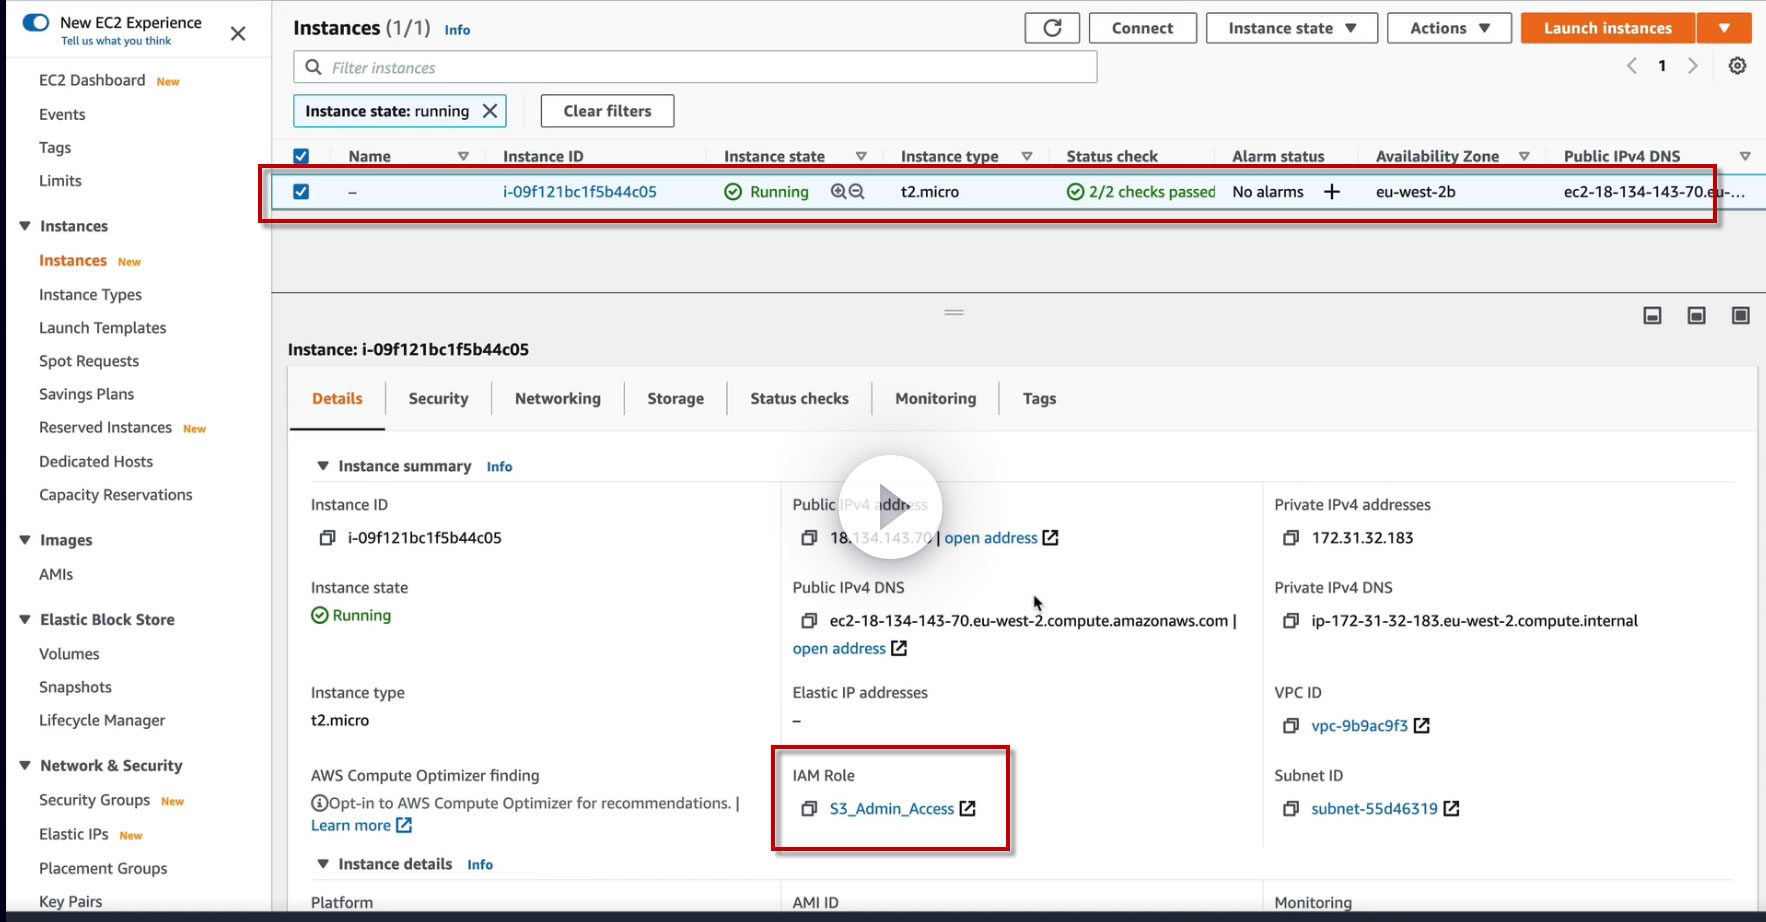The width and height of the screenshot is (1766, 922).
Task: Copy the Subnet ID value
Action: (1291, 809)
